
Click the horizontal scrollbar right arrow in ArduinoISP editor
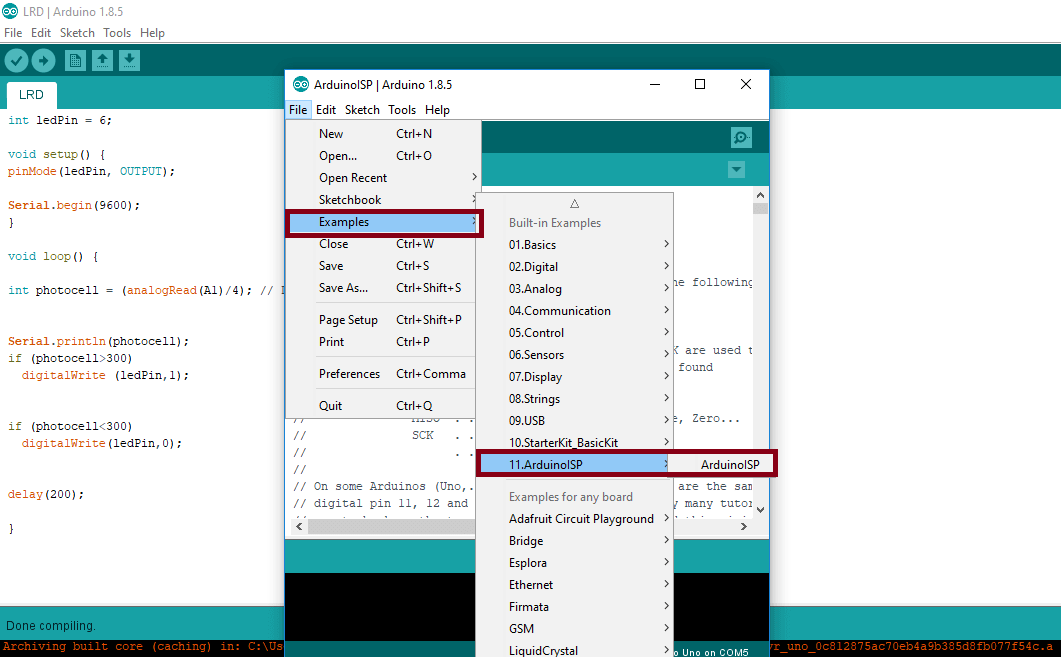(x=744, y=526)
